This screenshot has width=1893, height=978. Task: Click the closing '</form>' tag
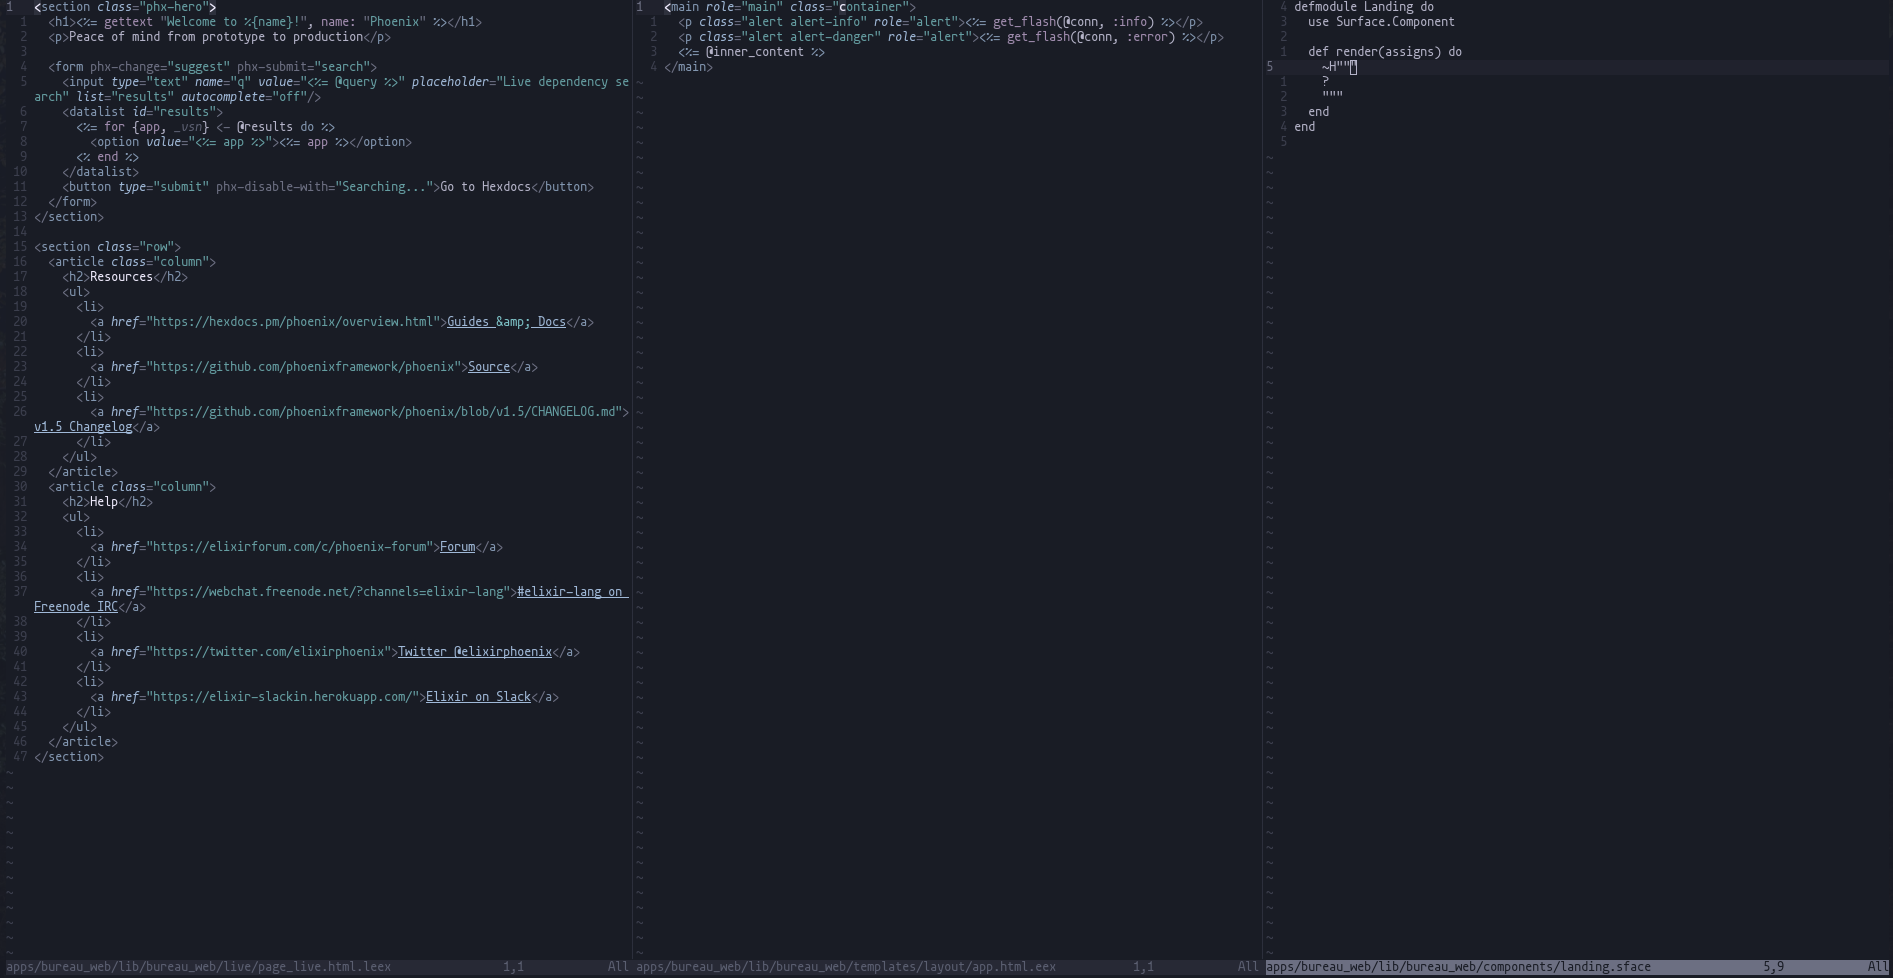pos(72,202)
